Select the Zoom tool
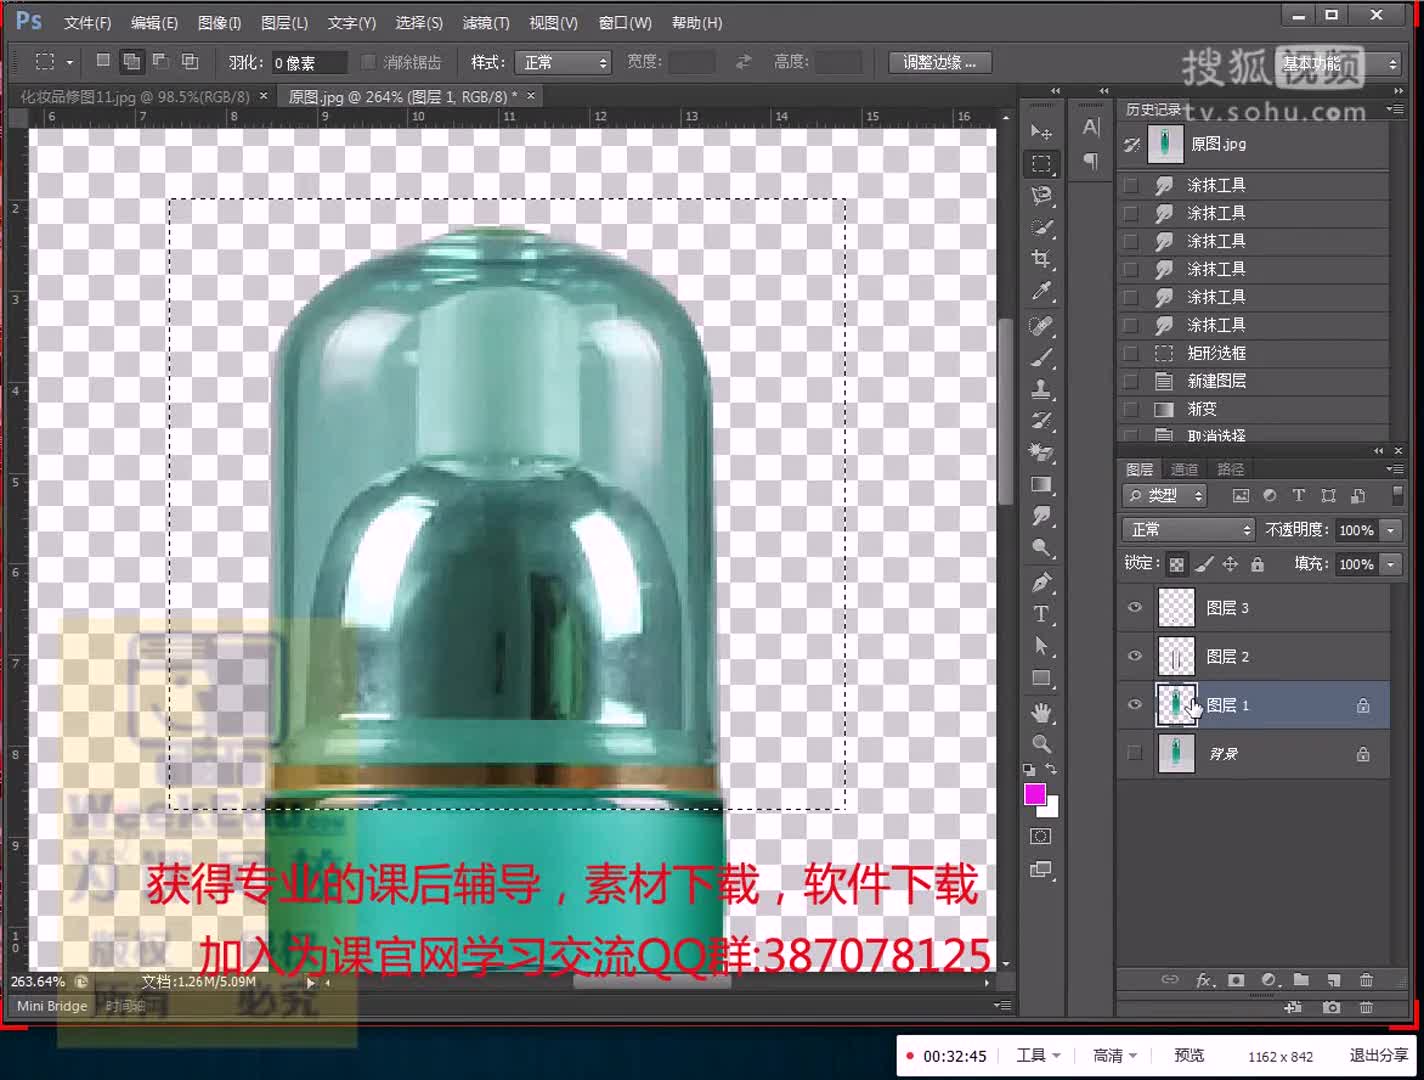 [1041, 744]
